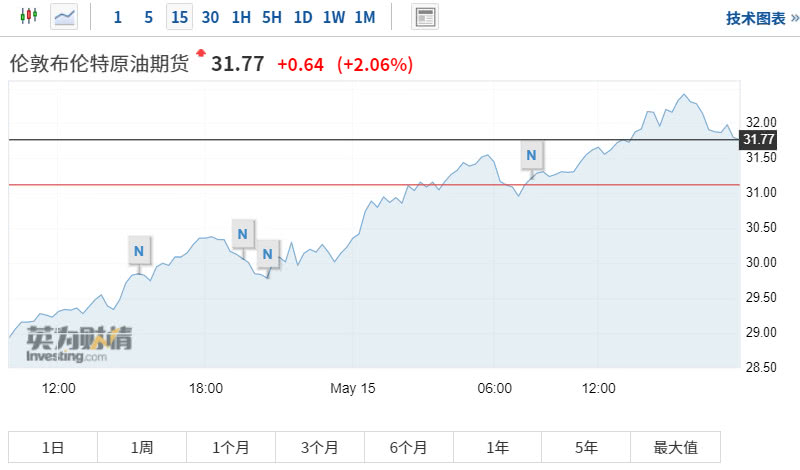Image resolution: width=800 pixels, height=470 pixels.
Task: Choose the 1H interval
Action: point(241,17)
